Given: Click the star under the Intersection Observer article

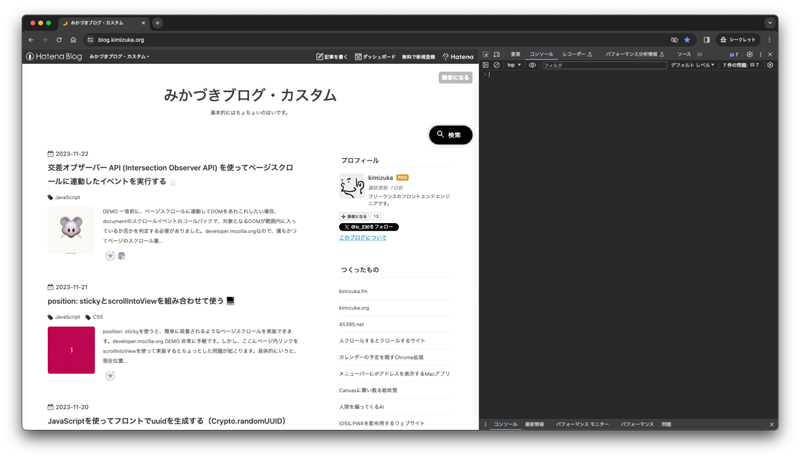Looking at the screenshot, I should pyautogui.click(x=110, y=256).
